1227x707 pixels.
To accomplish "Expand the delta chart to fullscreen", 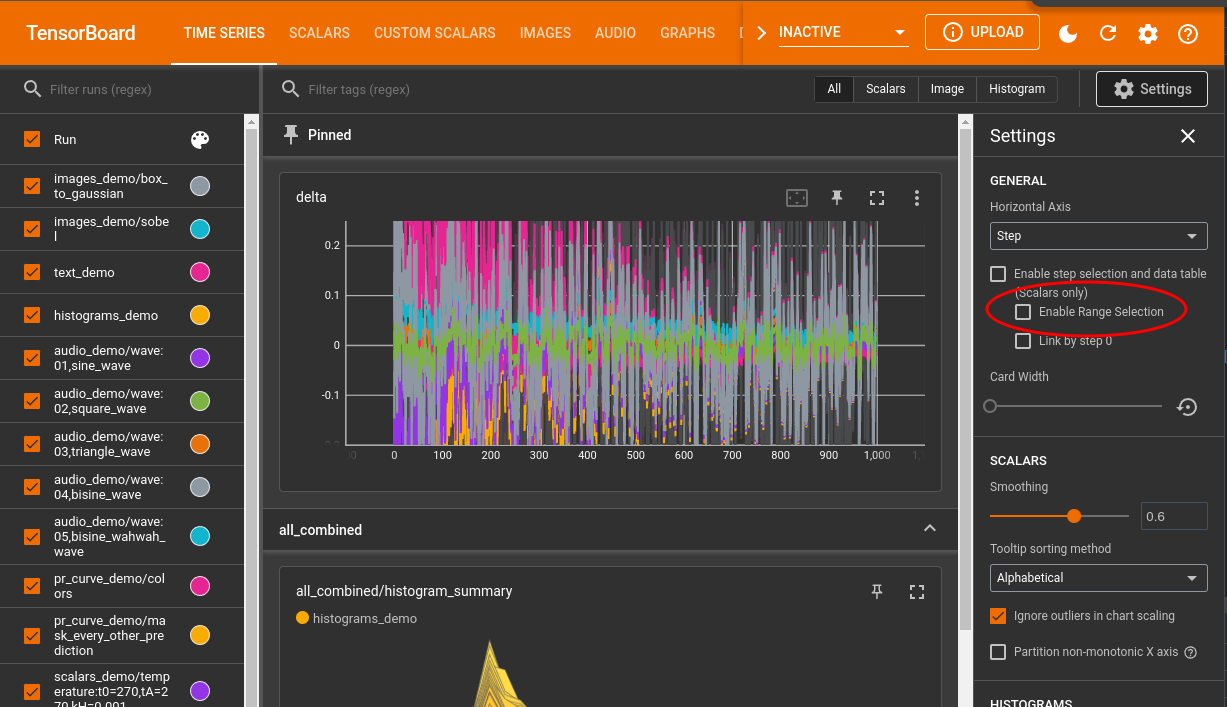I will [x=877, y=197].
